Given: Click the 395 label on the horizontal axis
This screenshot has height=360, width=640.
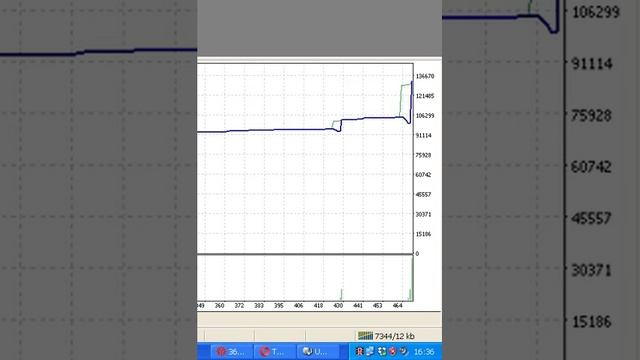Looking at the screenshot, I should [x=279, y=305].
